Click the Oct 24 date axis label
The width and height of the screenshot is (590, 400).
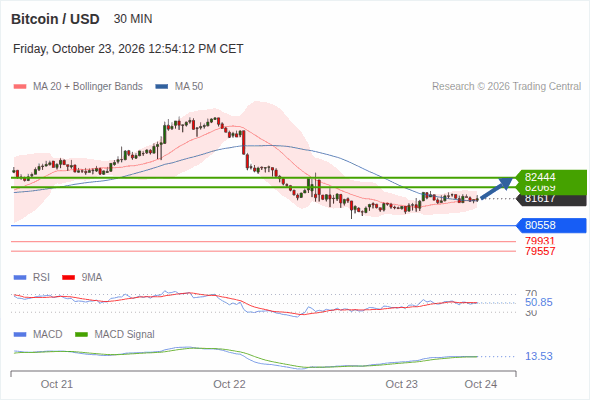(x=481, y=384)
